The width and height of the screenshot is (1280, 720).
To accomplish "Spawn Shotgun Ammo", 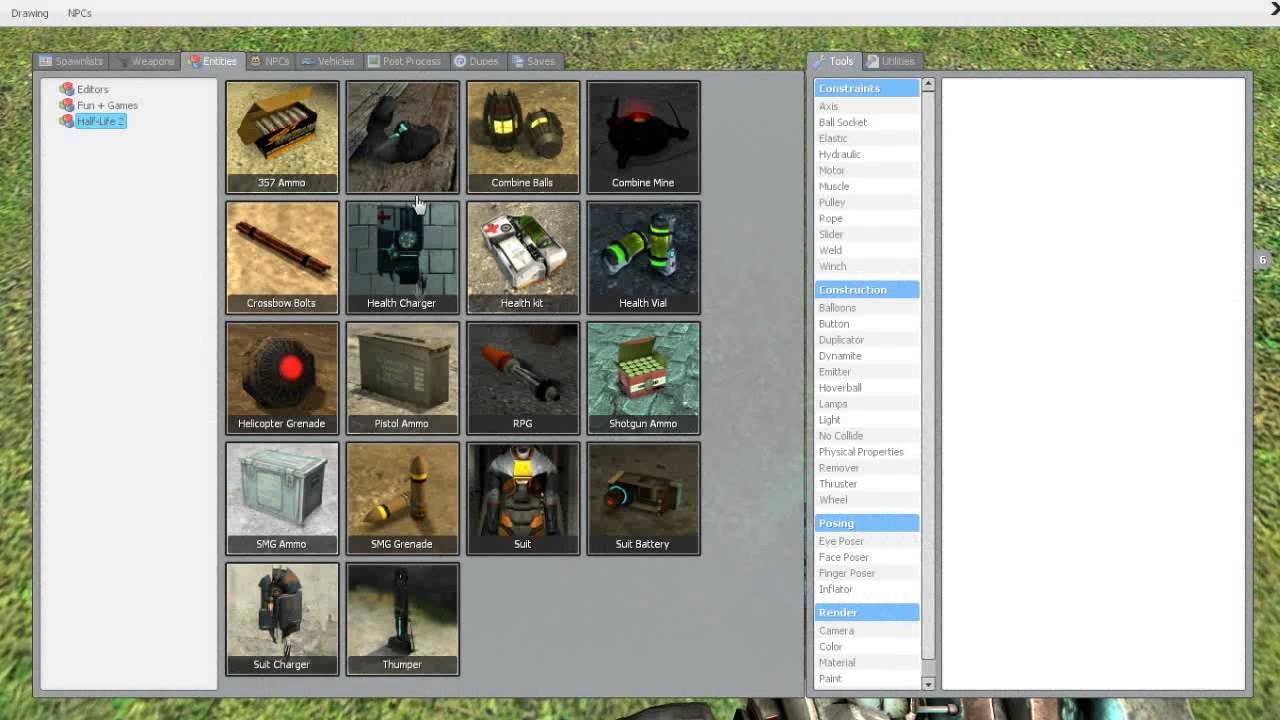I will point(643,378).
